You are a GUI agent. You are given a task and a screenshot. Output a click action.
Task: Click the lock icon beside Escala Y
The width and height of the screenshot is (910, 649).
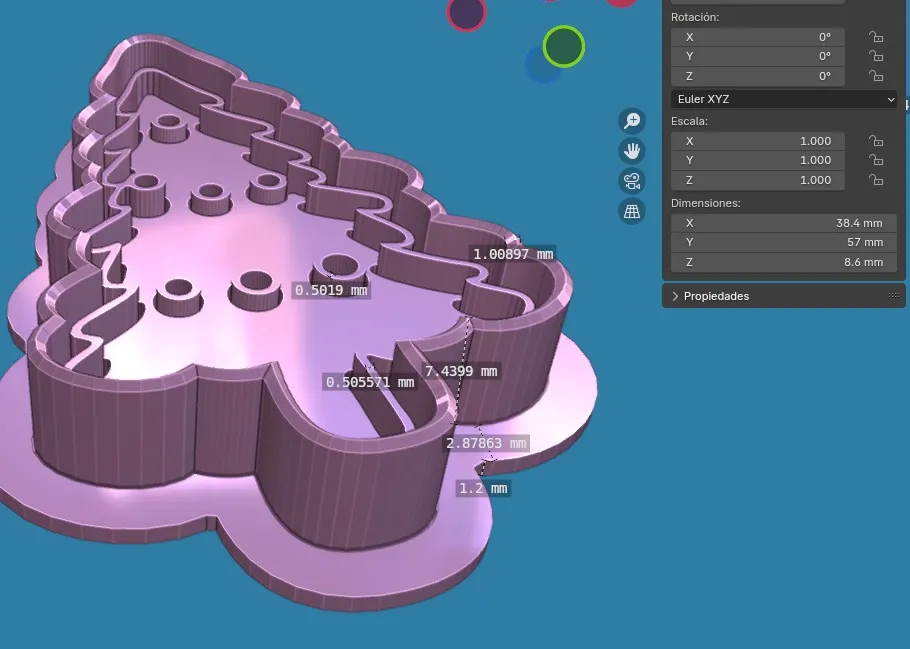(x=875, y=160)
